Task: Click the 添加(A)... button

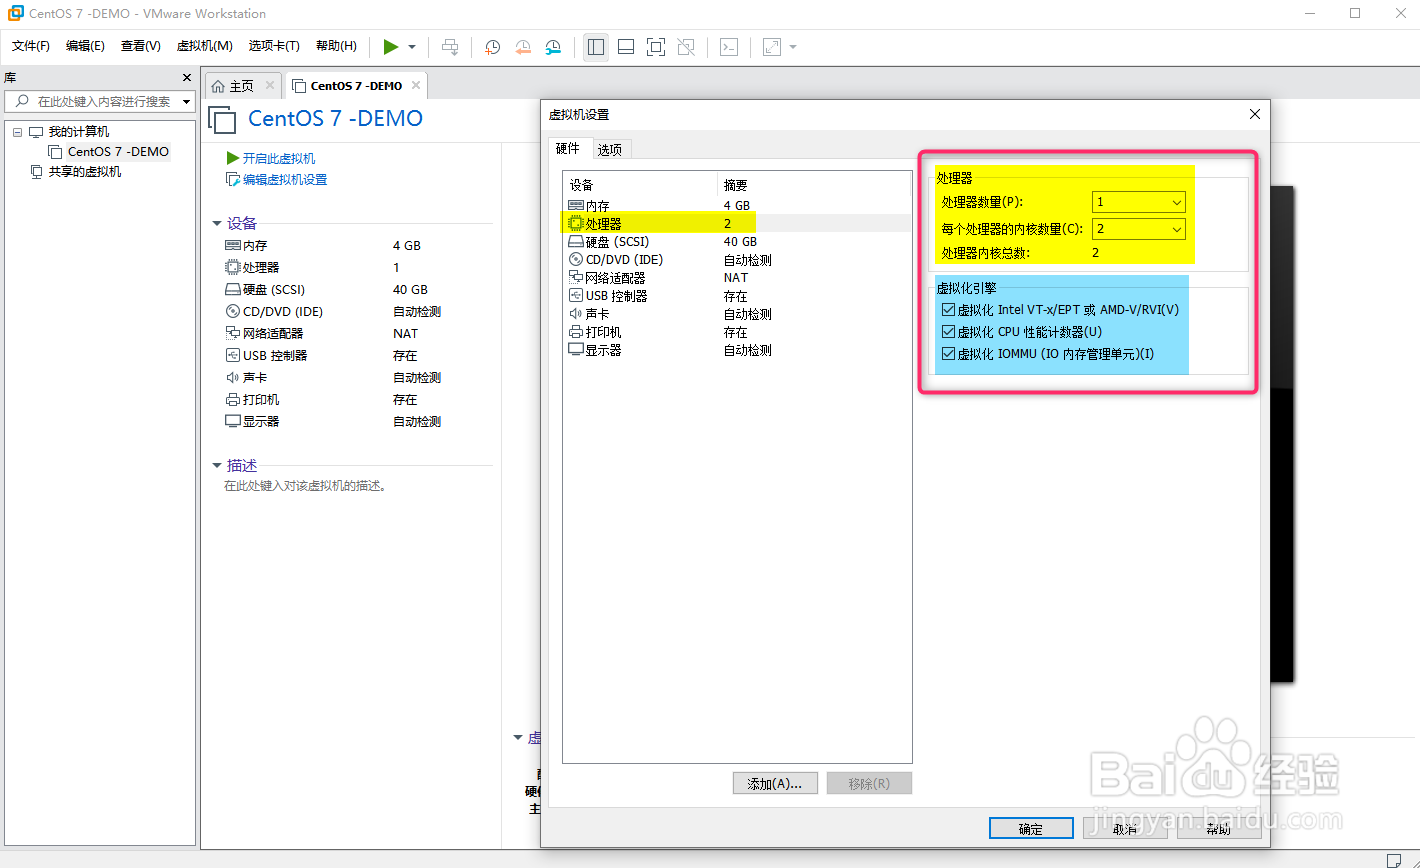Action: 775,784
